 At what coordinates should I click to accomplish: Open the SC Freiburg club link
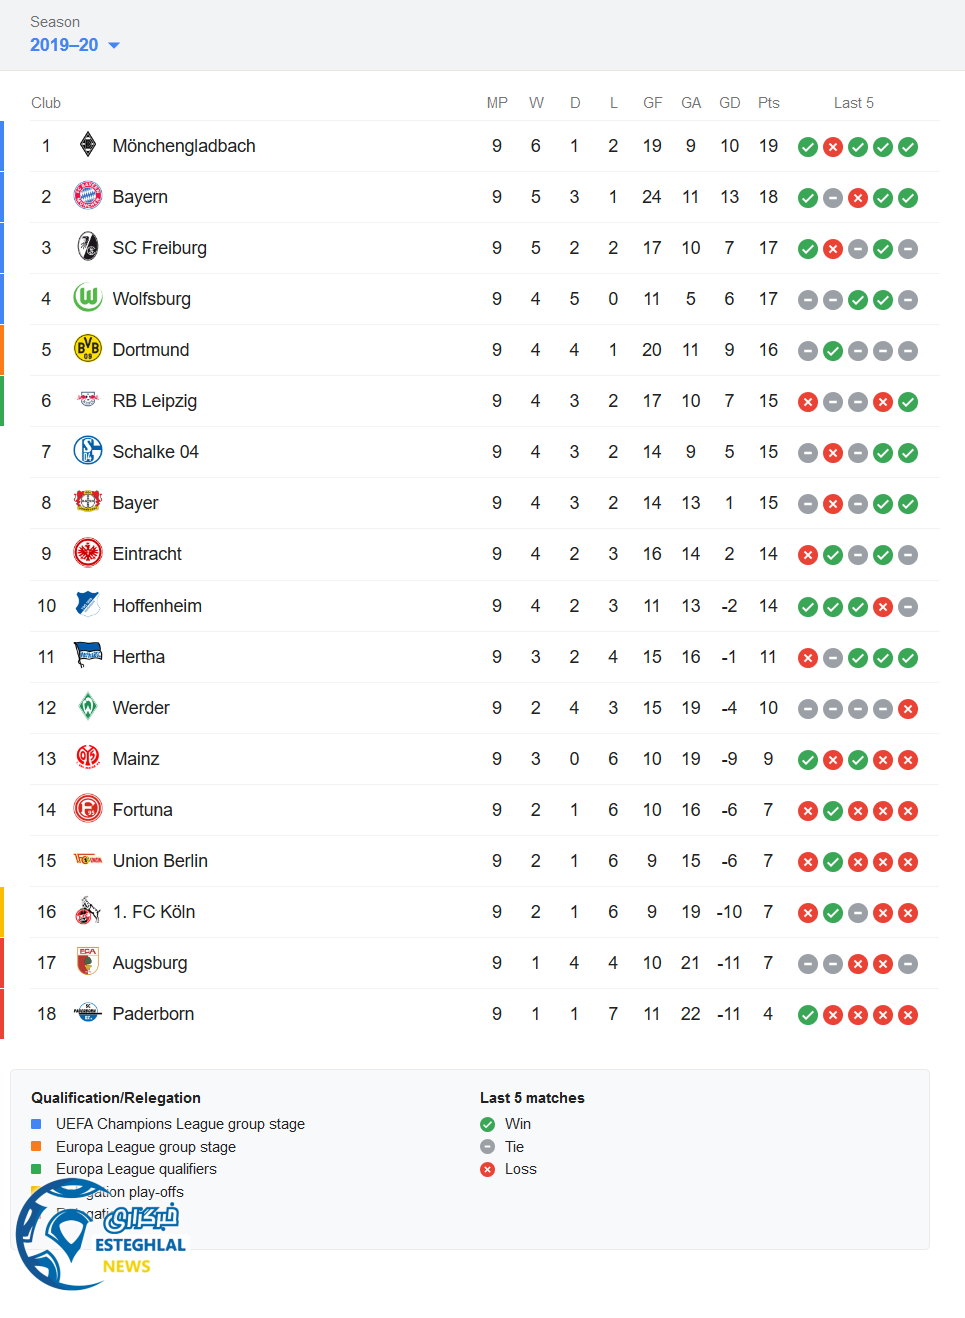tap(159, 248)
